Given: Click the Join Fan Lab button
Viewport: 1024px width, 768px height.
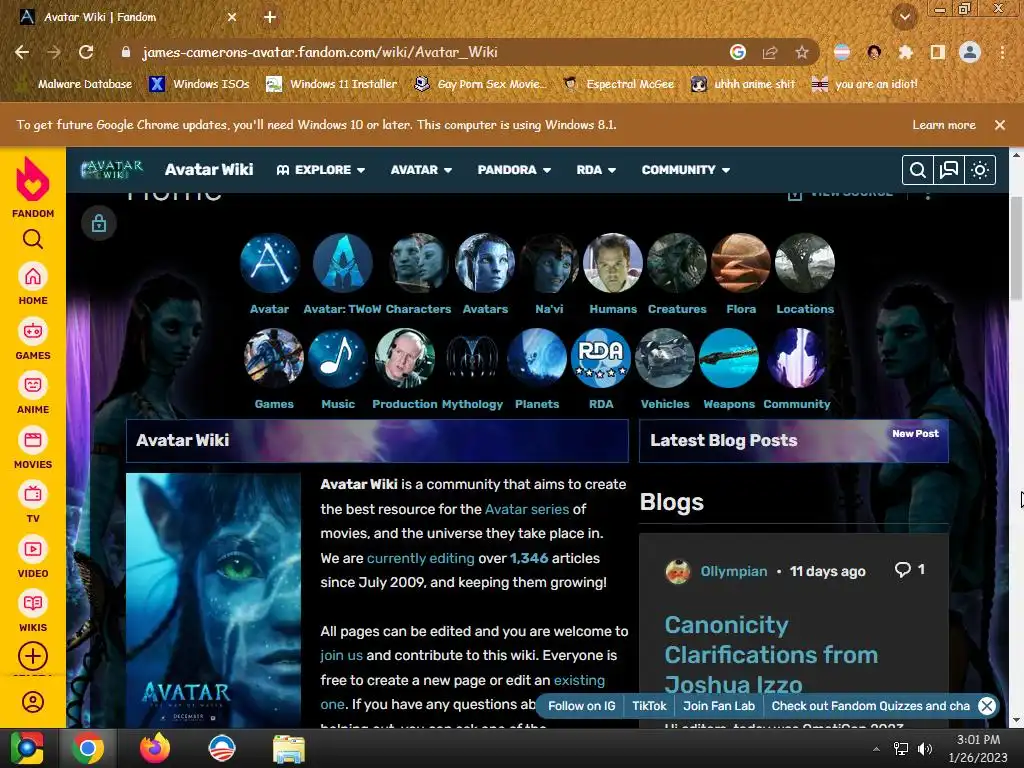Looking at the screenshot, I should [719, 706].
